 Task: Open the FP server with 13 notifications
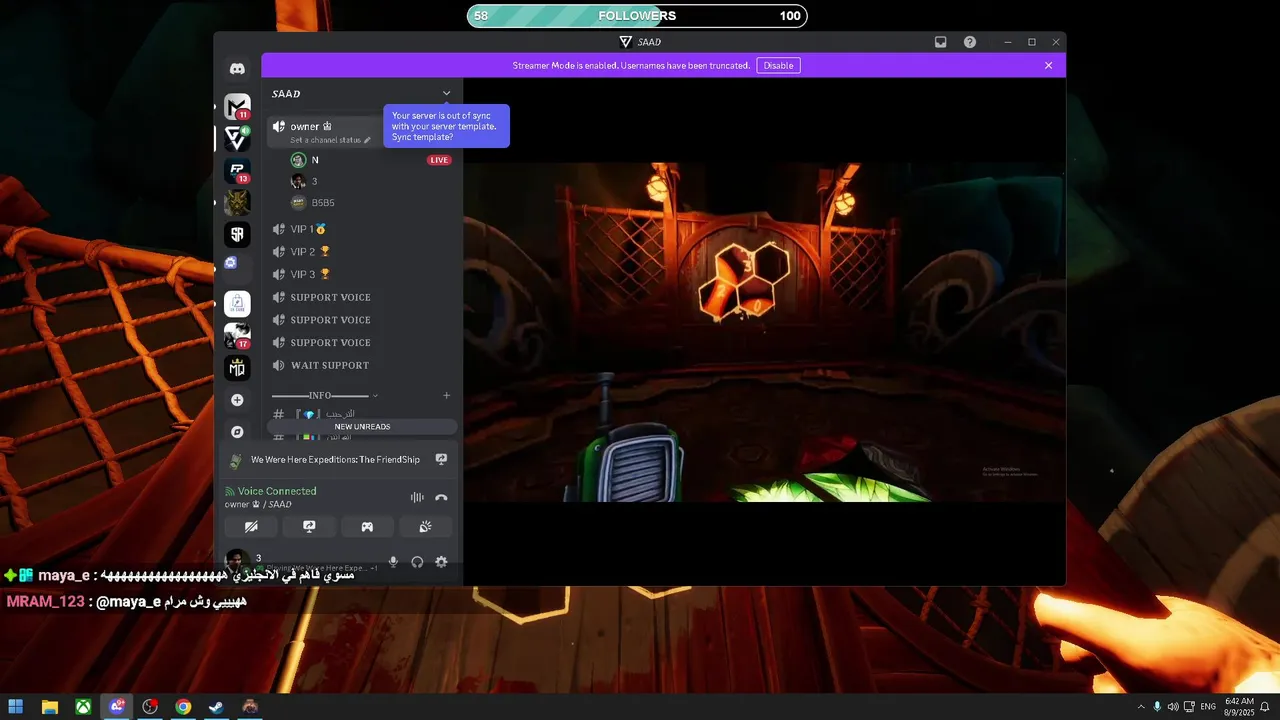tap(237, 170)
